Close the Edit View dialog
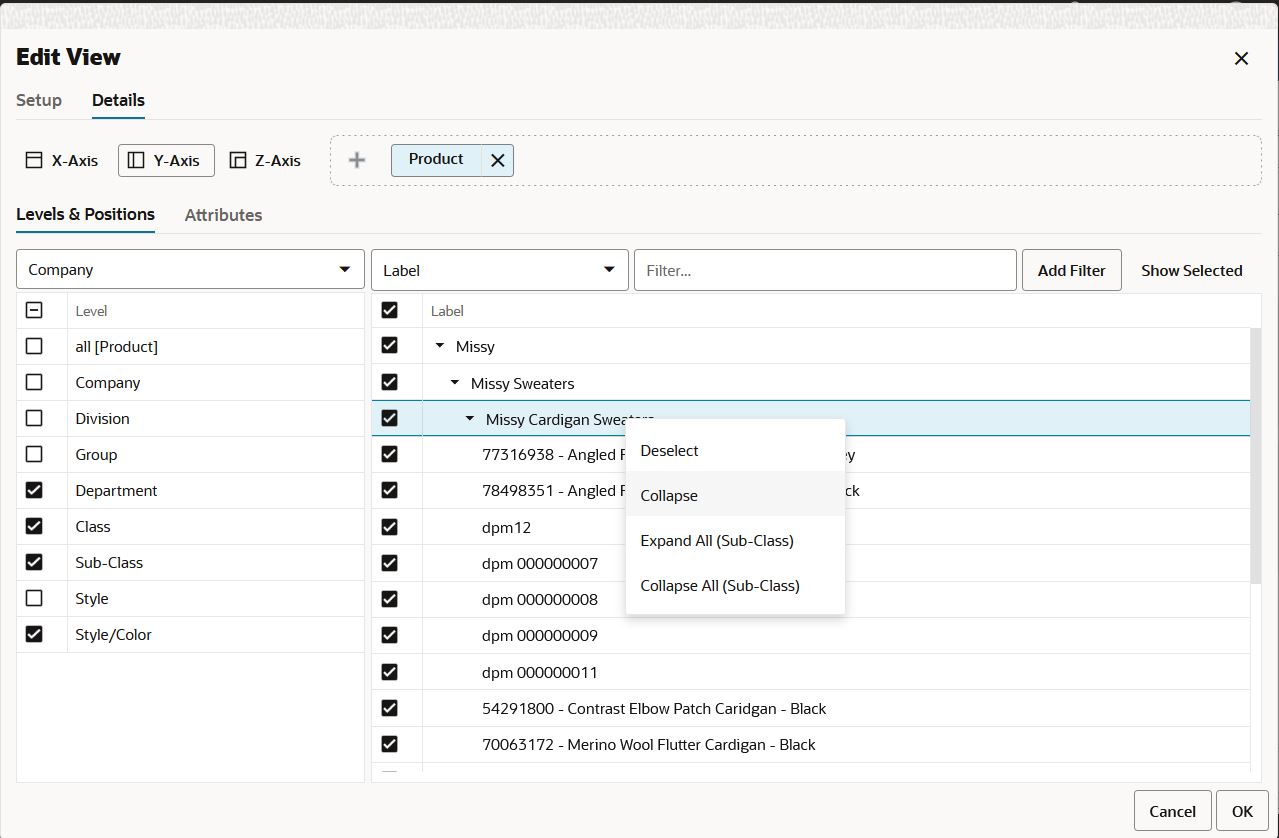1279x838 pixels. 1241,58
